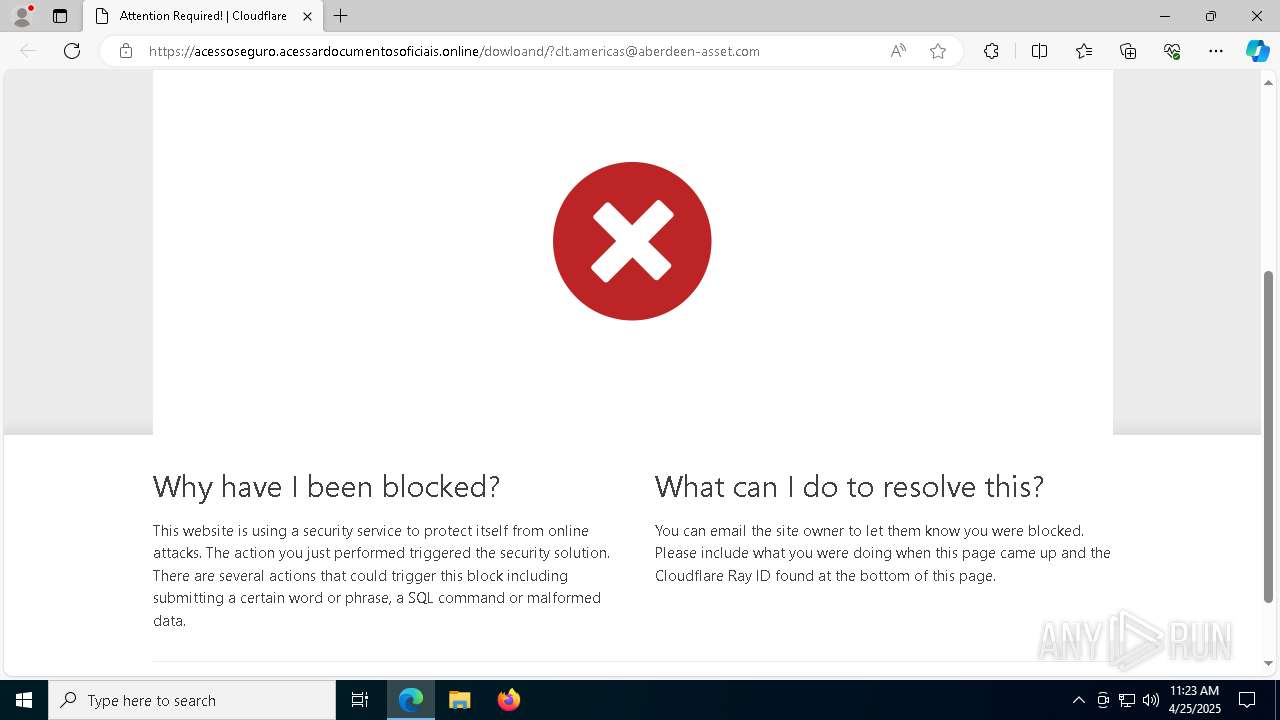Close the Attention Required Cloudflare tab
The height and width of the screenshot is (720, 1280).
(307, 16)
